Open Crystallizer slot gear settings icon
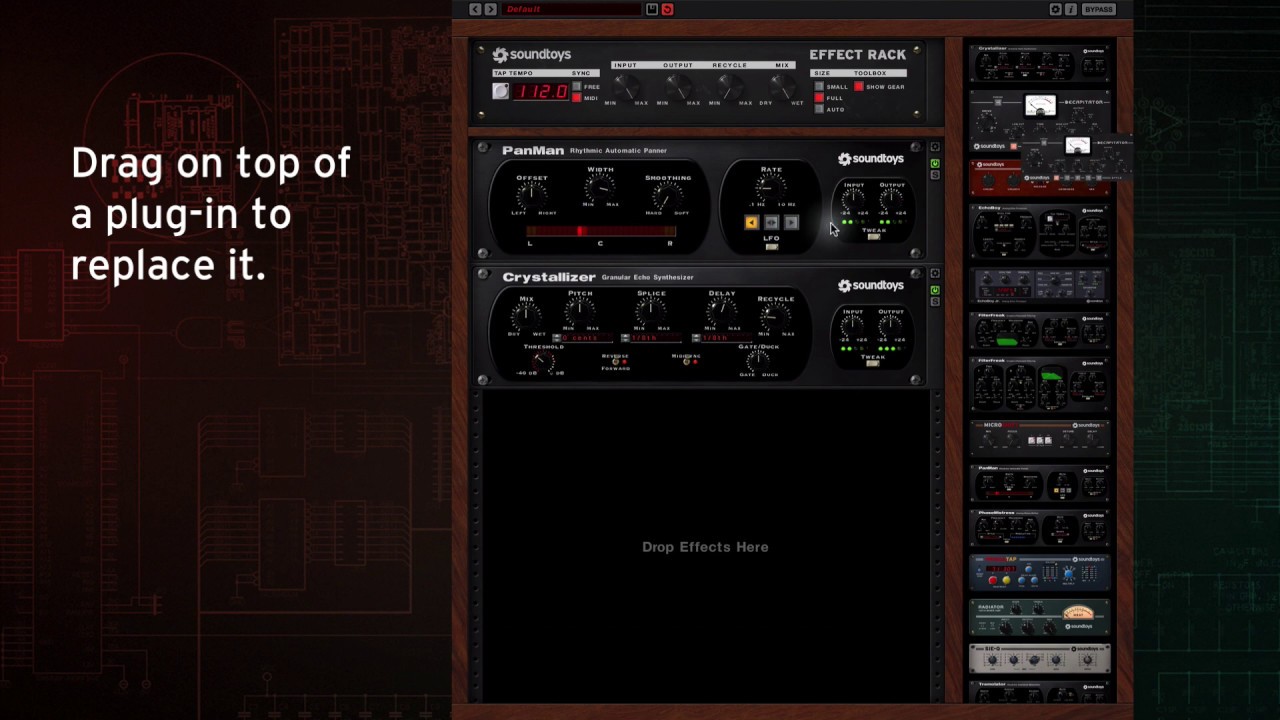1280x720 pixels. (x=935, y=274)
